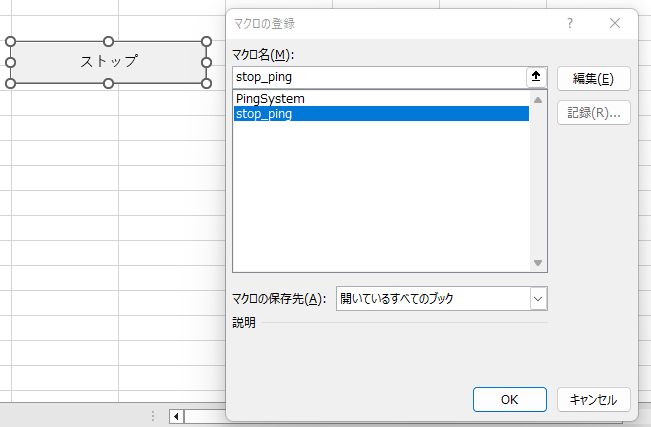Click the ストップ button shape on the sheet

108,62
